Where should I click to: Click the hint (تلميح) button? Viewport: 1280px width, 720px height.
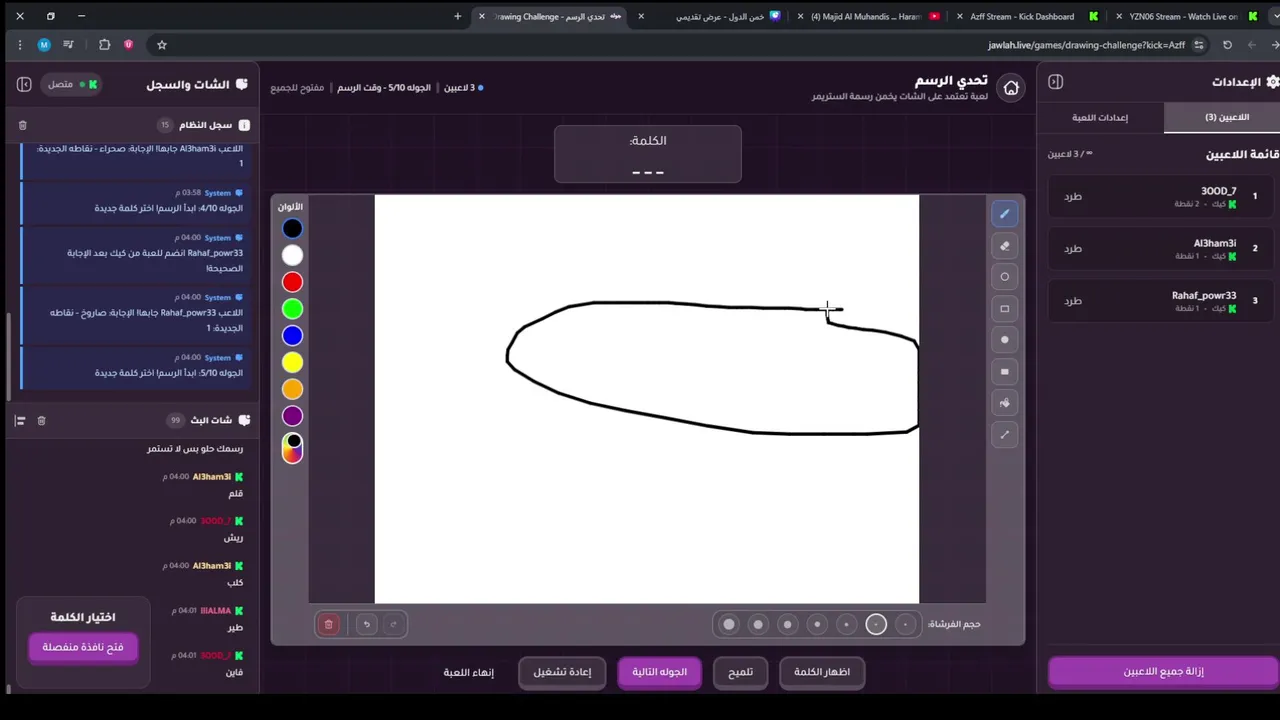pos(740,672)
